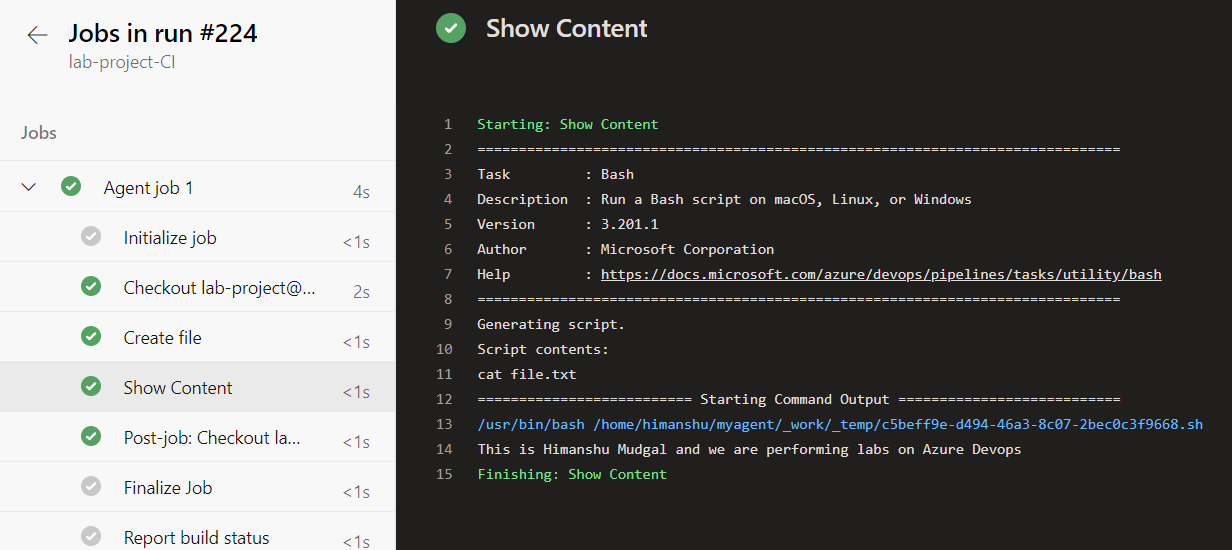Click the Jobs section label
Screen dimensions: 1232x550
(x=39, y=132)
